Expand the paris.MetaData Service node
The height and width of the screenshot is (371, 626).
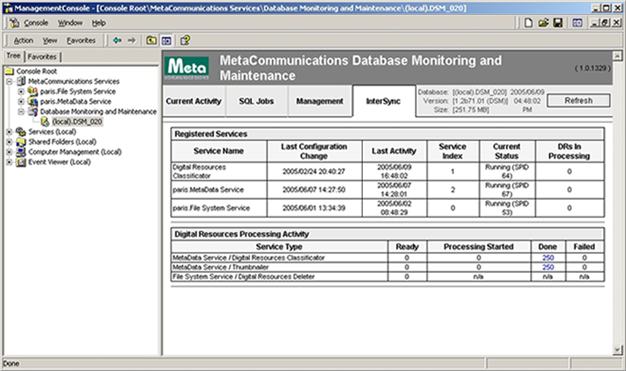[x=21, y=101]
